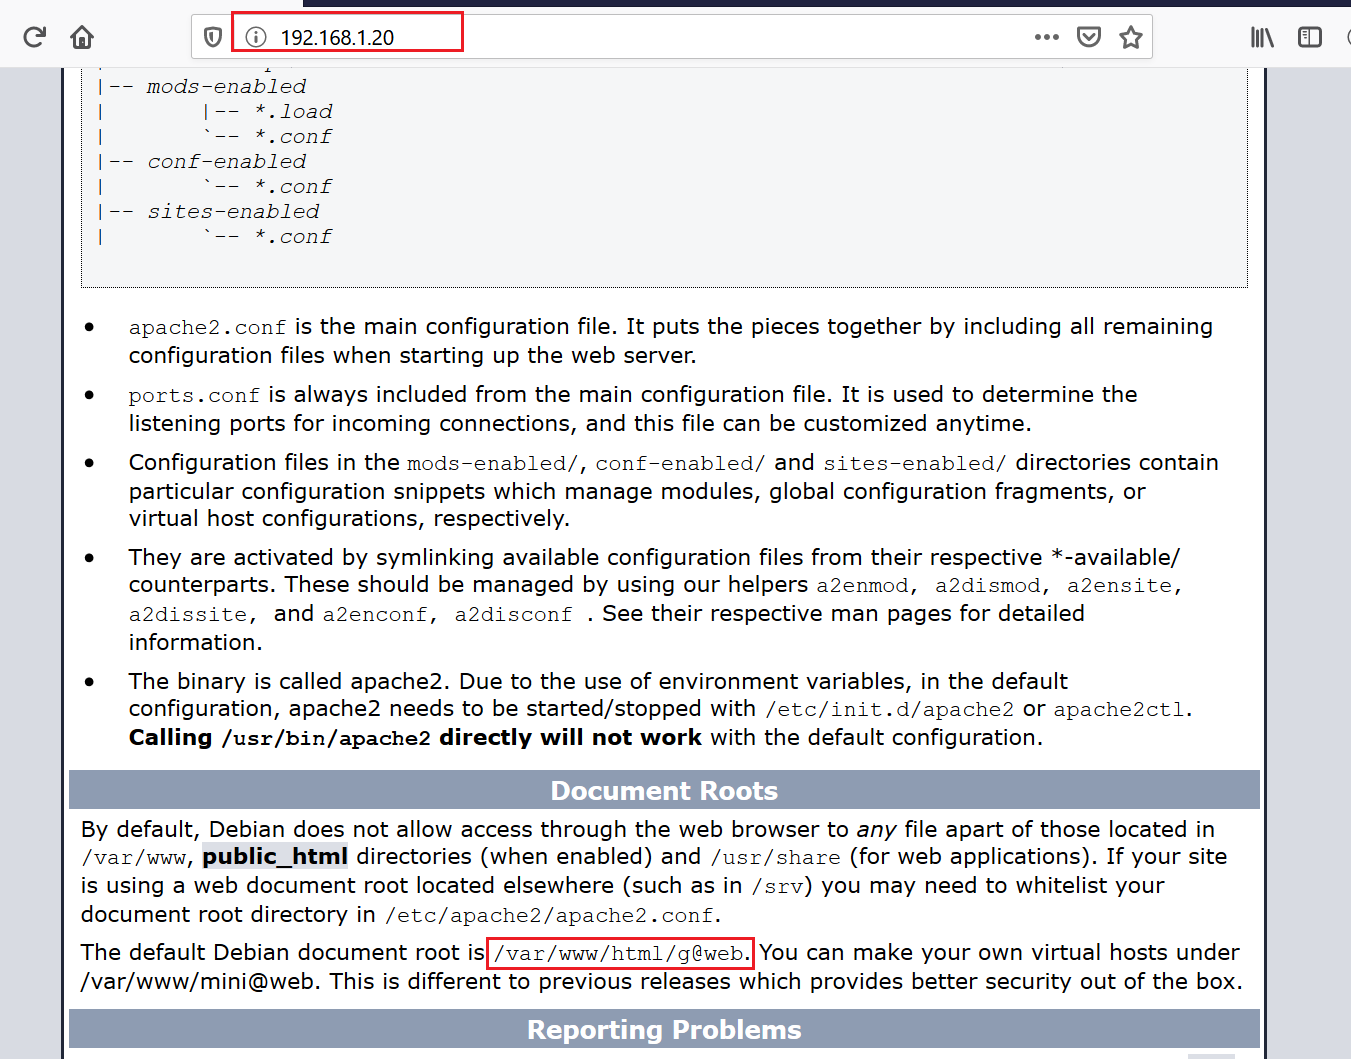Open the Library panel

point(1262,37)
